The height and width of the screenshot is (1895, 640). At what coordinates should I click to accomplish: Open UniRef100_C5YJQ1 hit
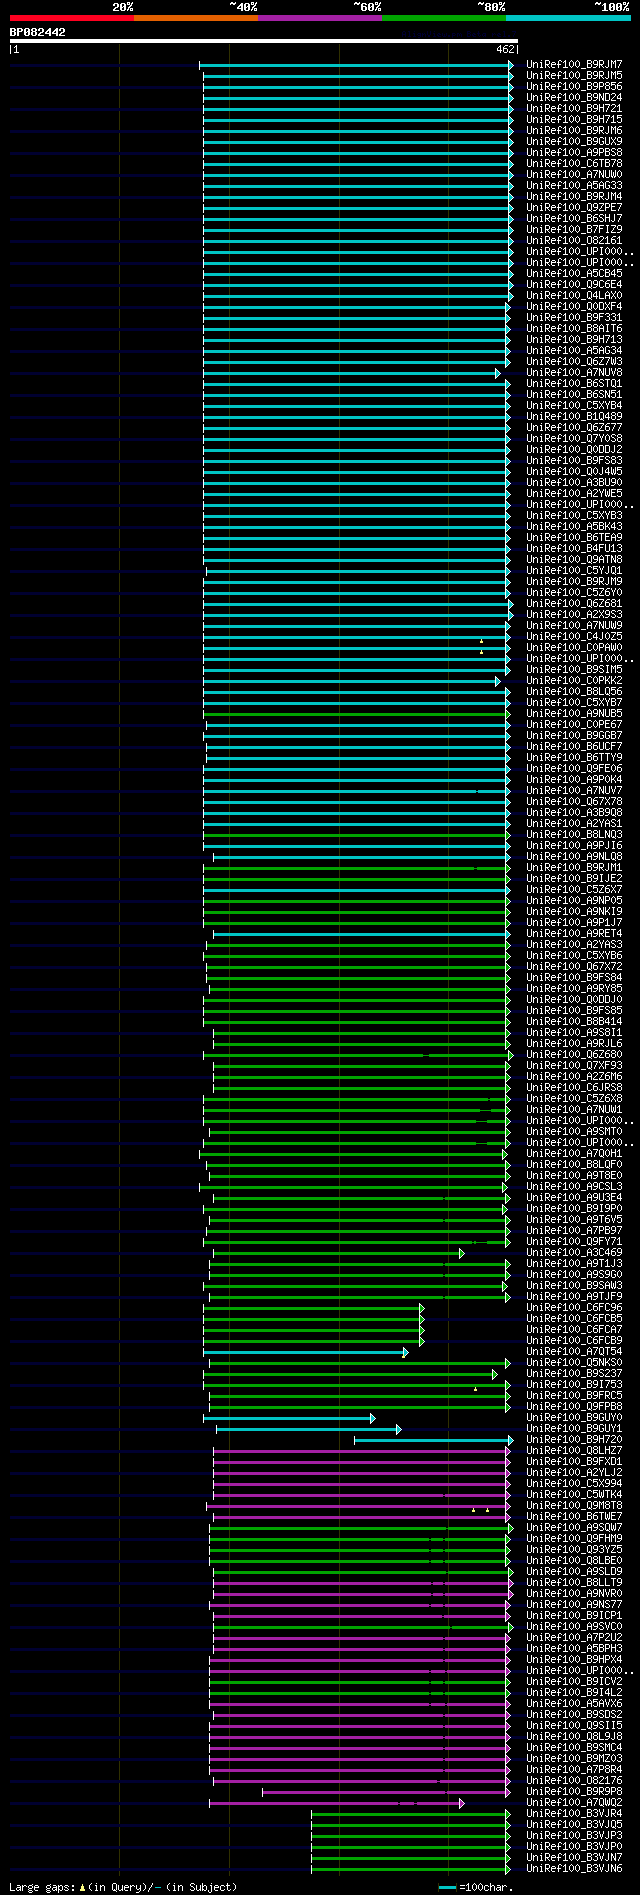(574, 571)
